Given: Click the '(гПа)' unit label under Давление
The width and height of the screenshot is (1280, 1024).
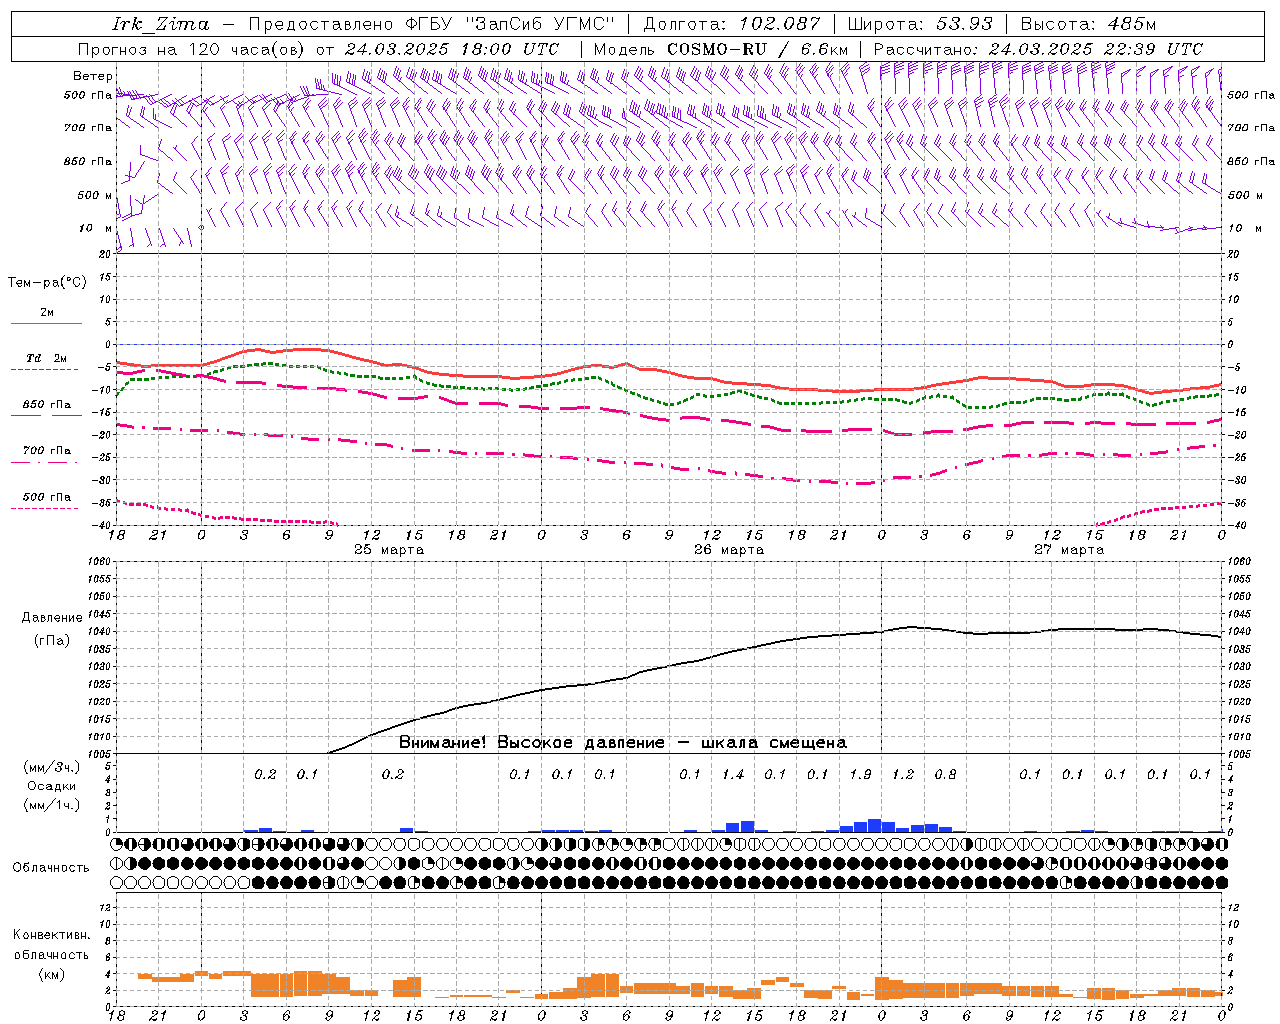Looking at the screenshot, I should pos(50,640).
